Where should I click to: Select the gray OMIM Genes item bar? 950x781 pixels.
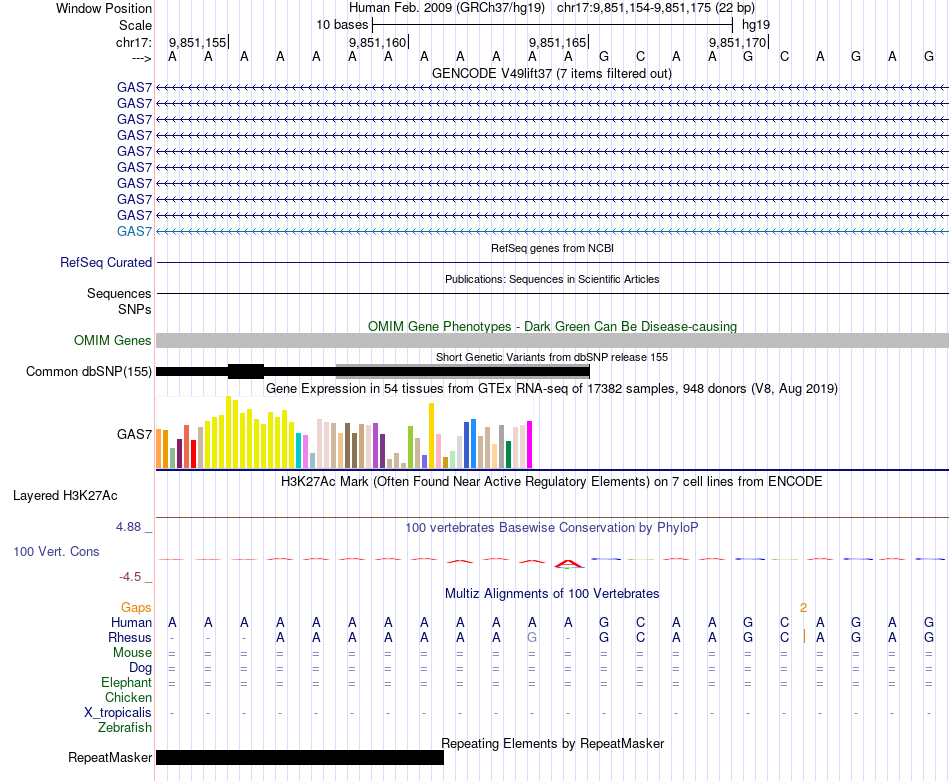pos(552,341)
